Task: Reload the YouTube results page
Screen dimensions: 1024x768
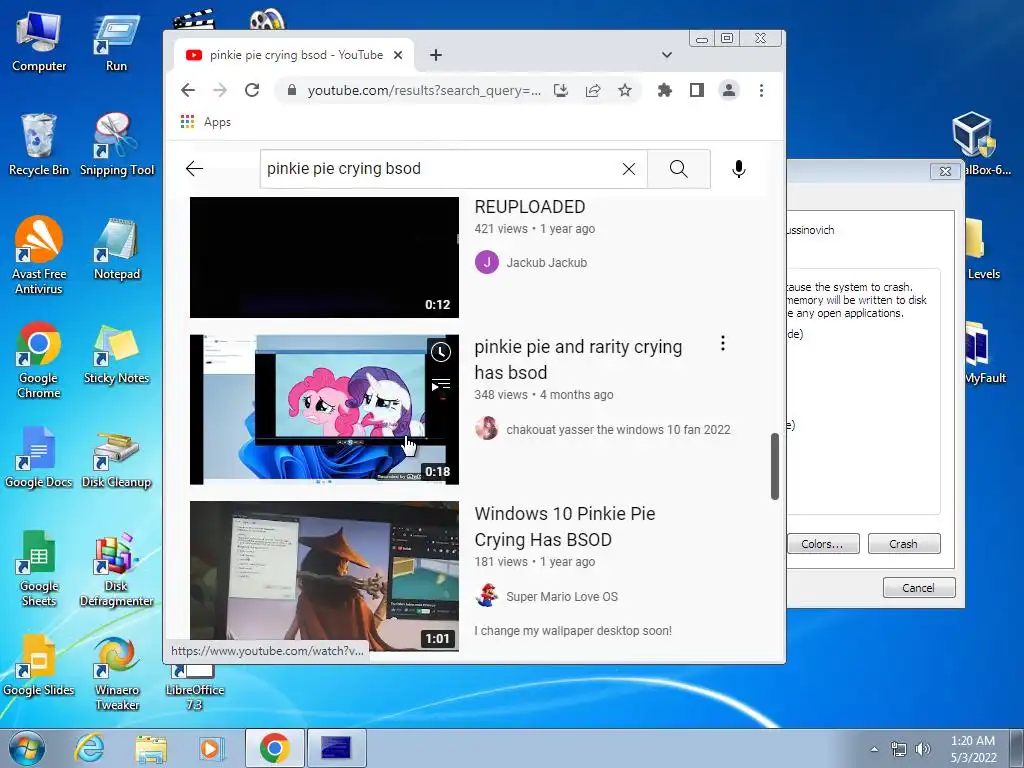Action: 252,90
